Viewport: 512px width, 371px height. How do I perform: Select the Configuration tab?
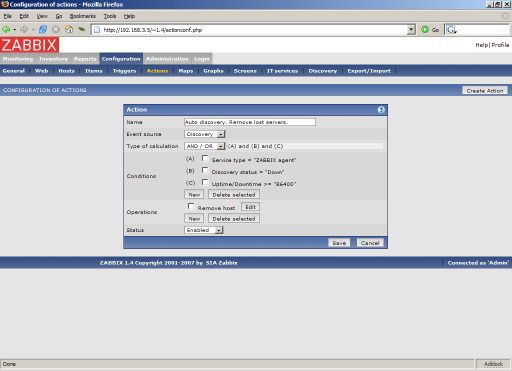point(121,59)
